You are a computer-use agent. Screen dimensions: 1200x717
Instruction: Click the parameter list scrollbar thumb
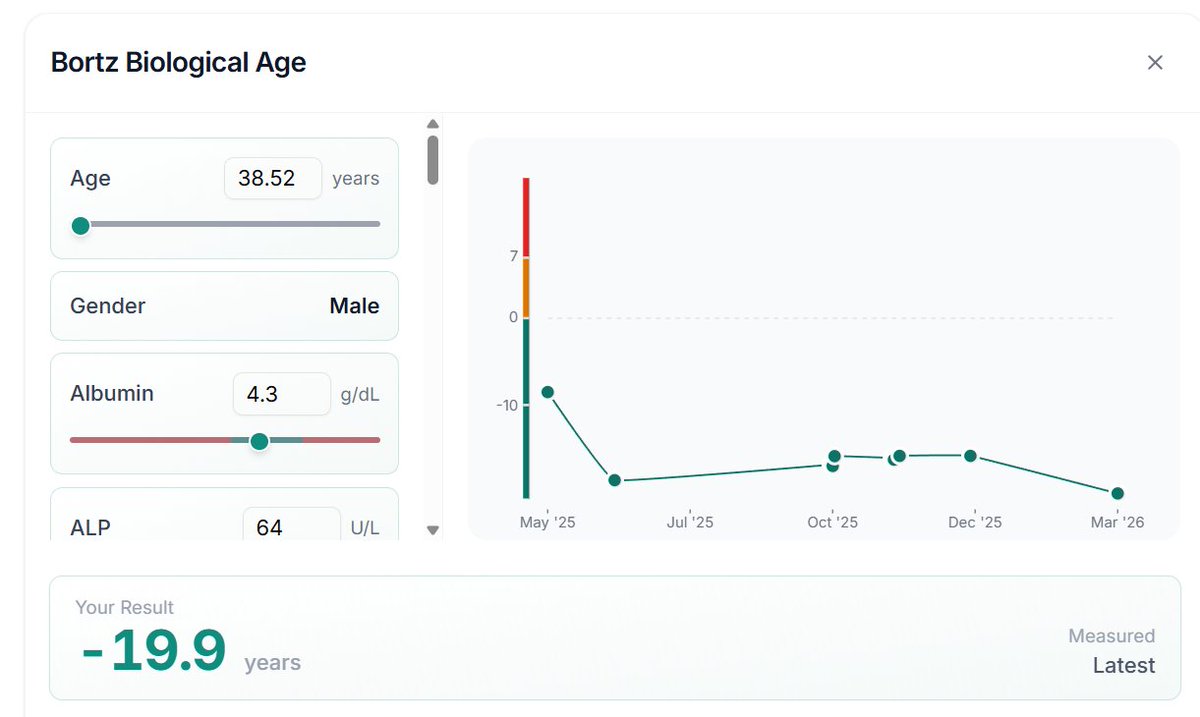point(433,160)
